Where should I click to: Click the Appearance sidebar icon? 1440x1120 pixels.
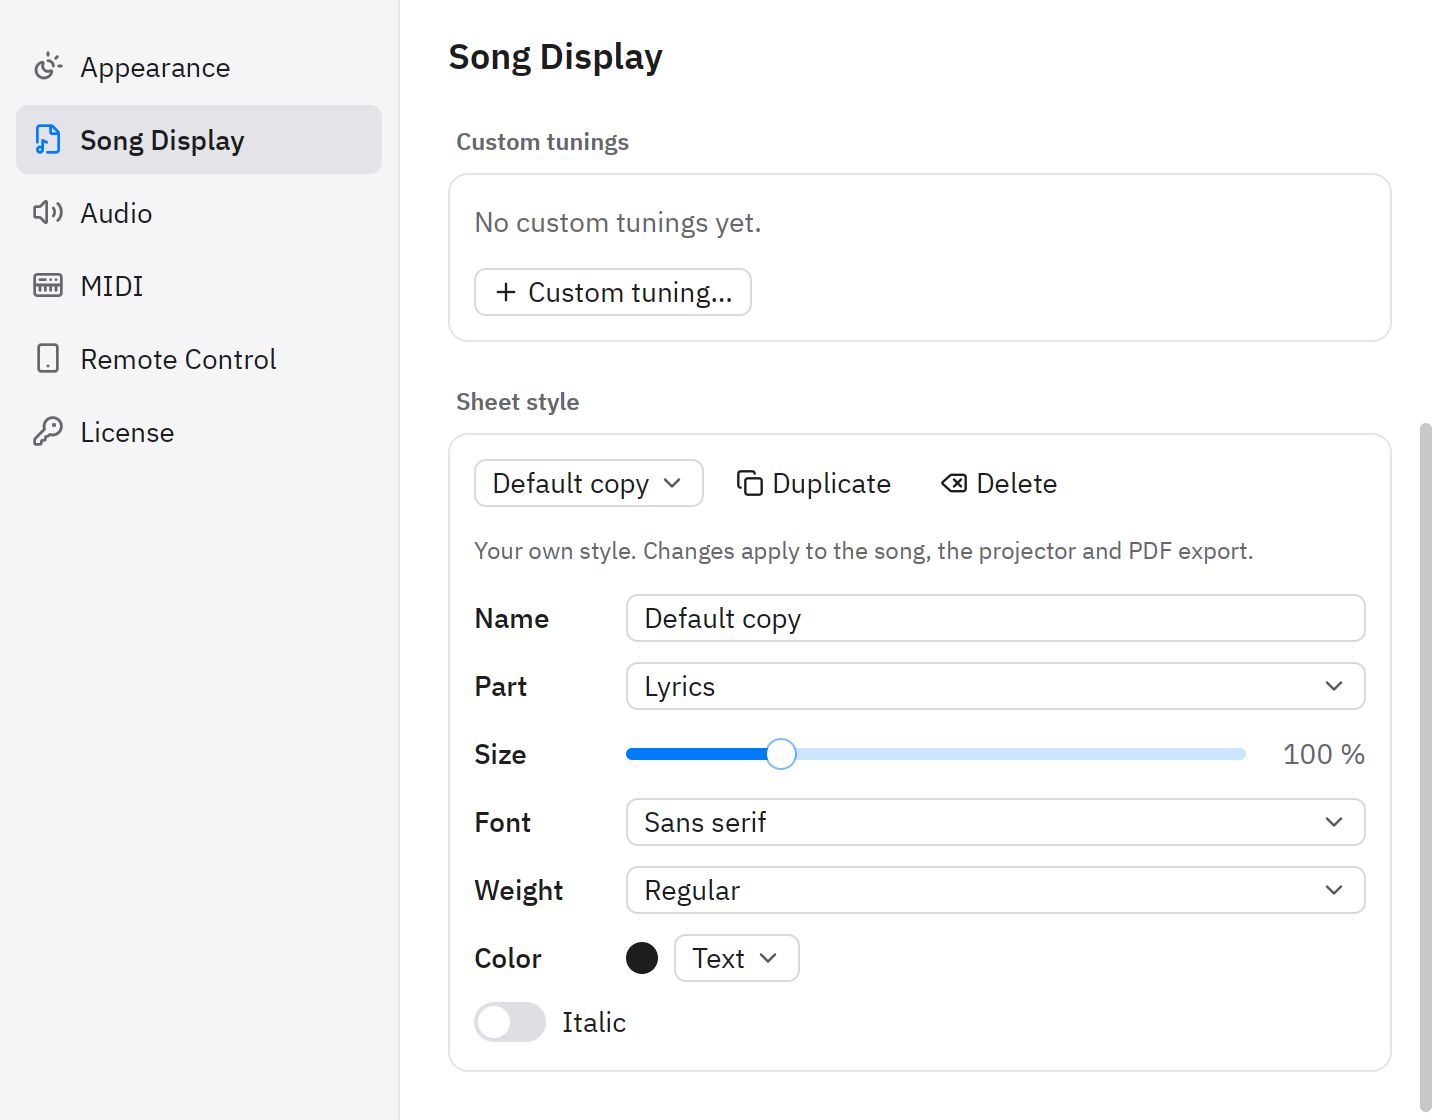click(48, 67)
